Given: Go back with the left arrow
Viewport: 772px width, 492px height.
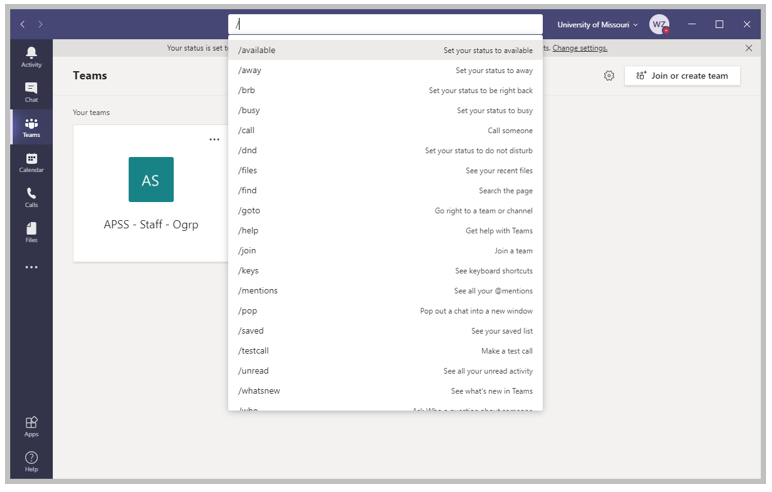Looking at the screenshot, I should (x=23, y=24).
